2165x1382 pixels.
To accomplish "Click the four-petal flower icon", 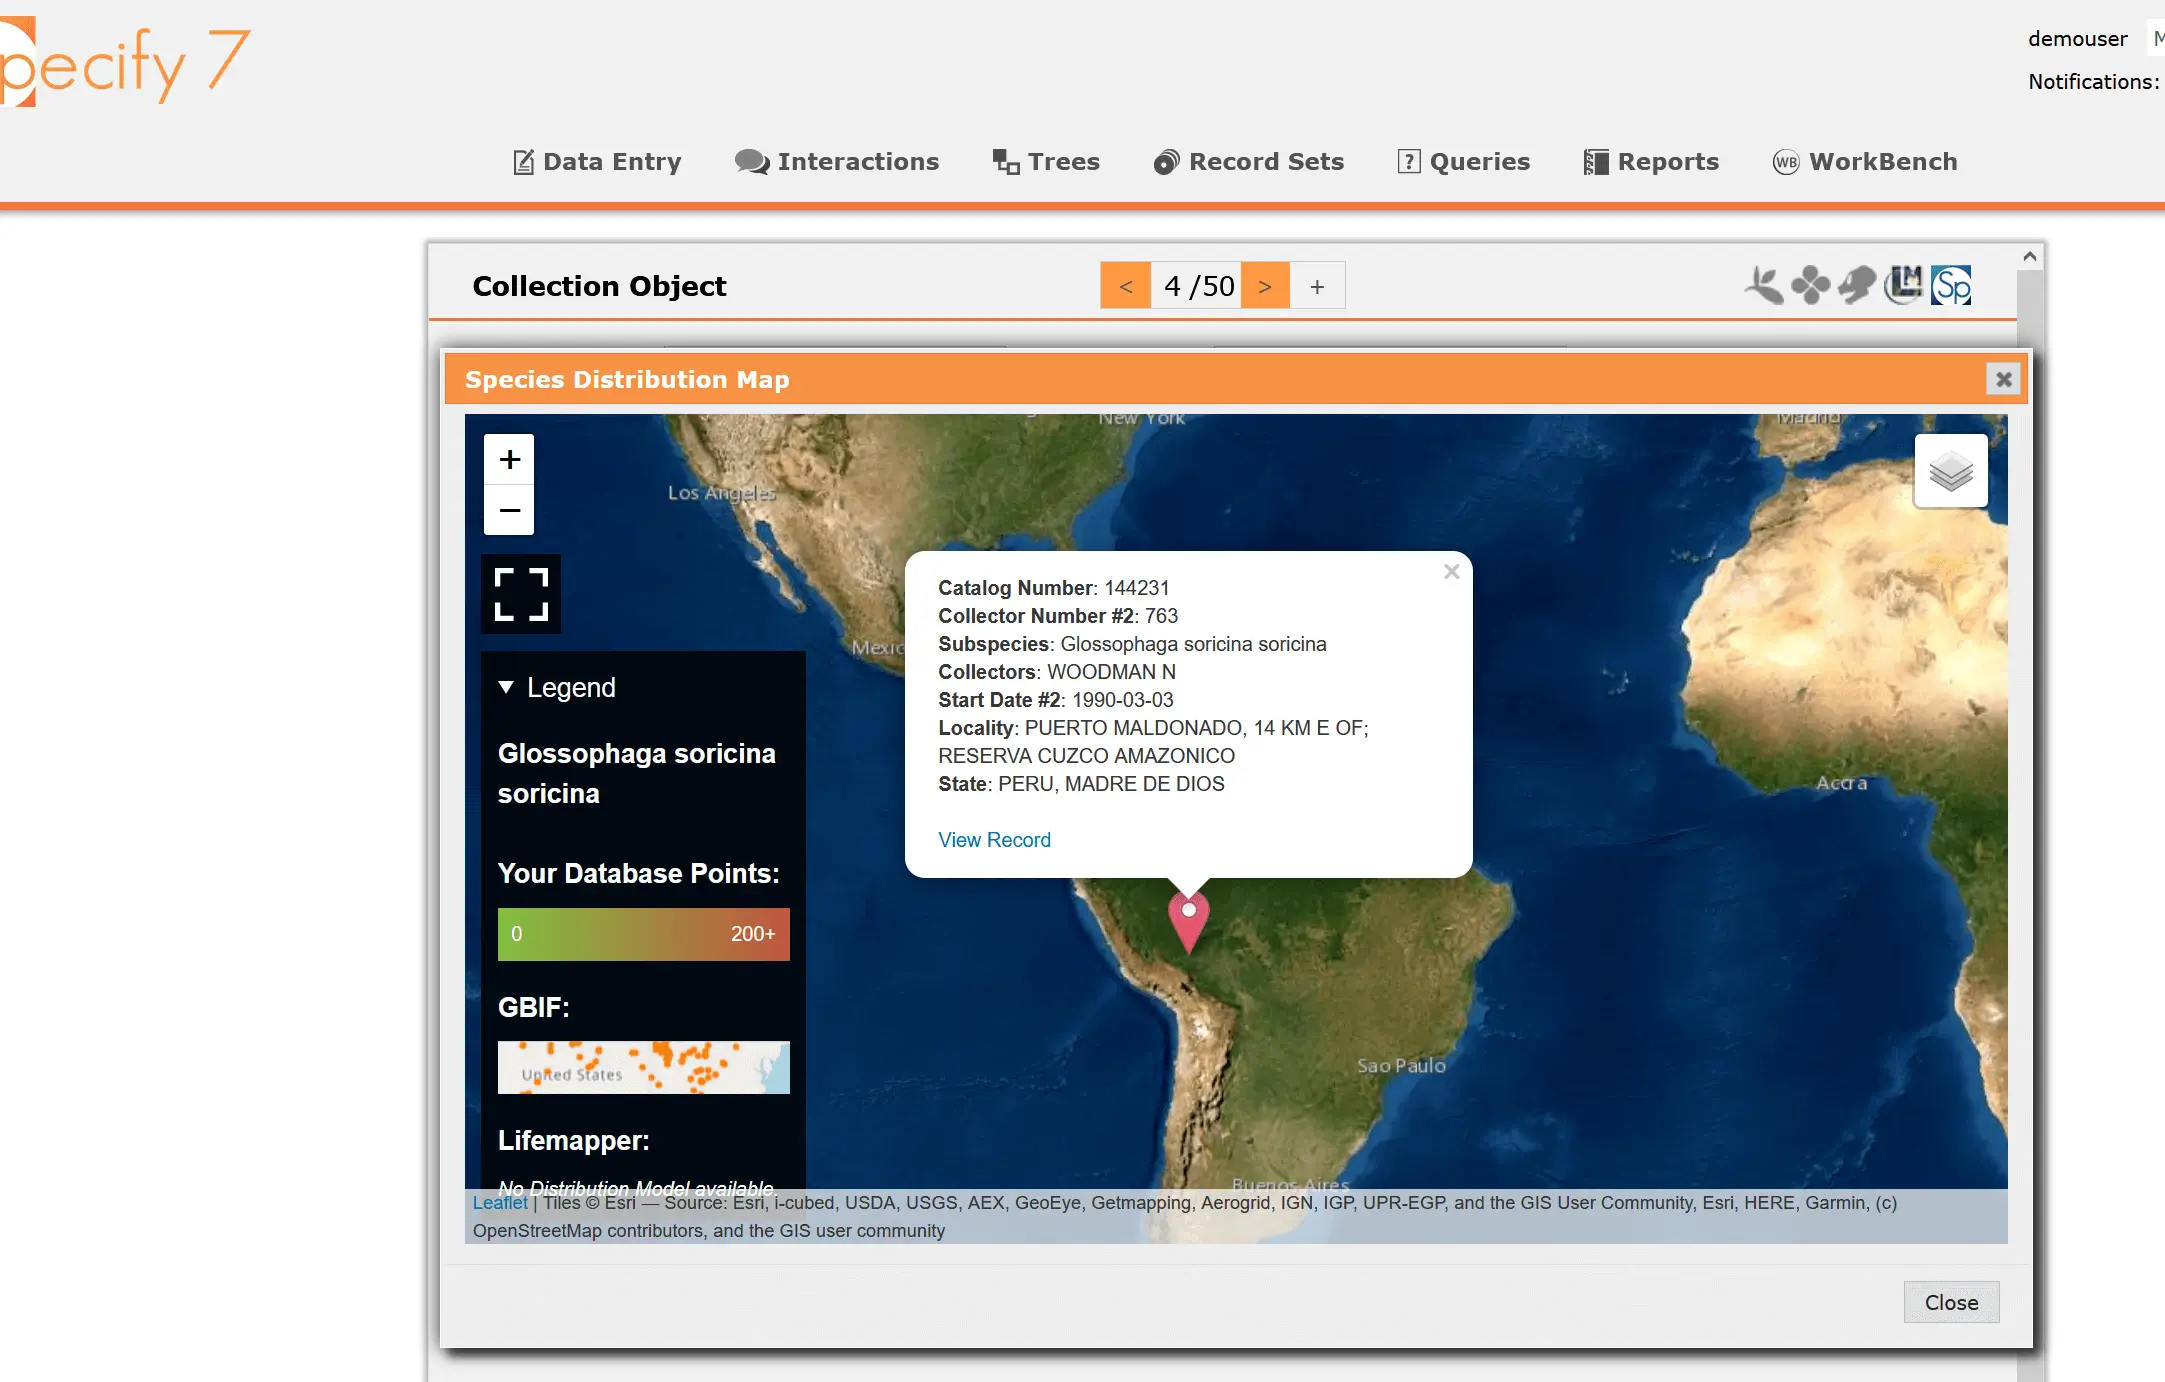I will point(1810,285).
